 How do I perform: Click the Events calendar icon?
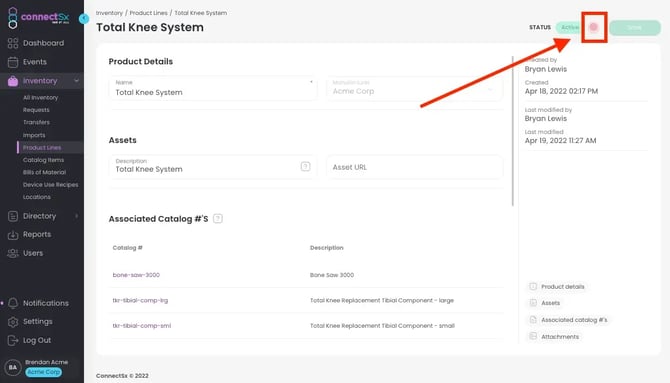pyautogui.click(x=13, y=62)
